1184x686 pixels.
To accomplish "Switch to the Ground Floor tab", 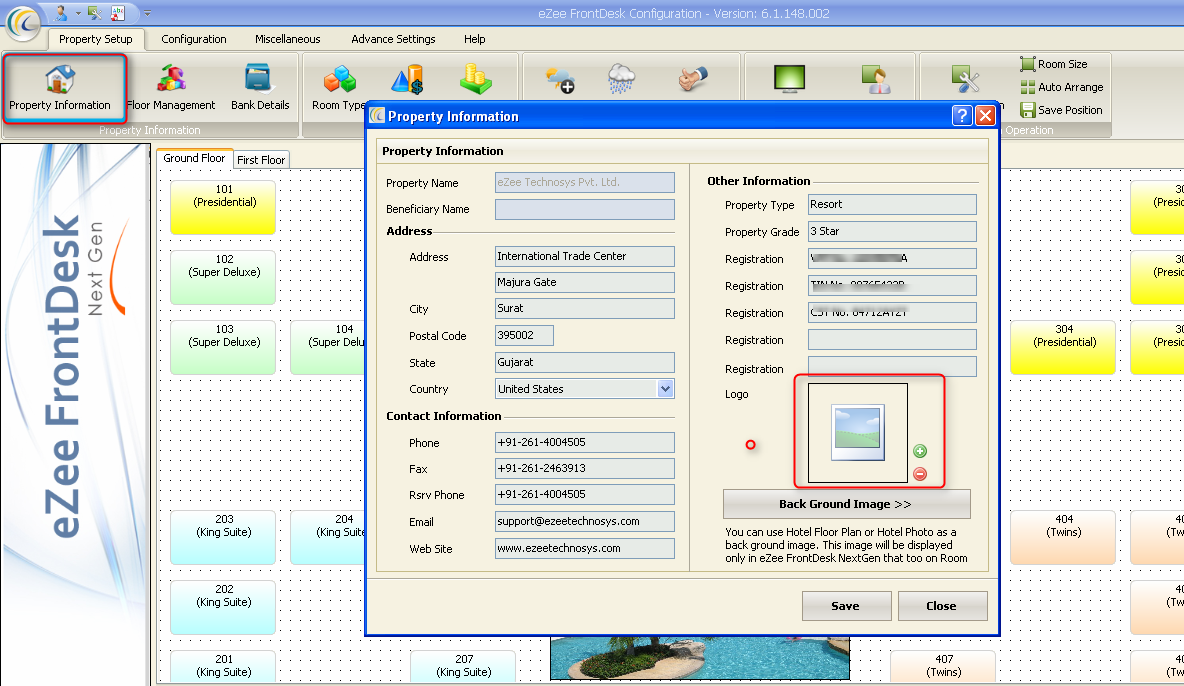I will 194,158.
